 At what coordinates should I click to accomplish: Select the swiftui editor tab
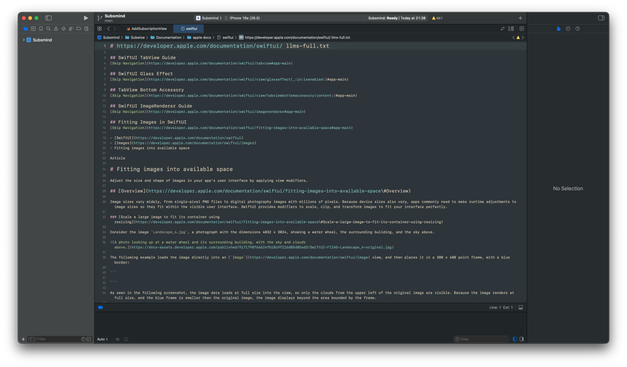point(189,29)
